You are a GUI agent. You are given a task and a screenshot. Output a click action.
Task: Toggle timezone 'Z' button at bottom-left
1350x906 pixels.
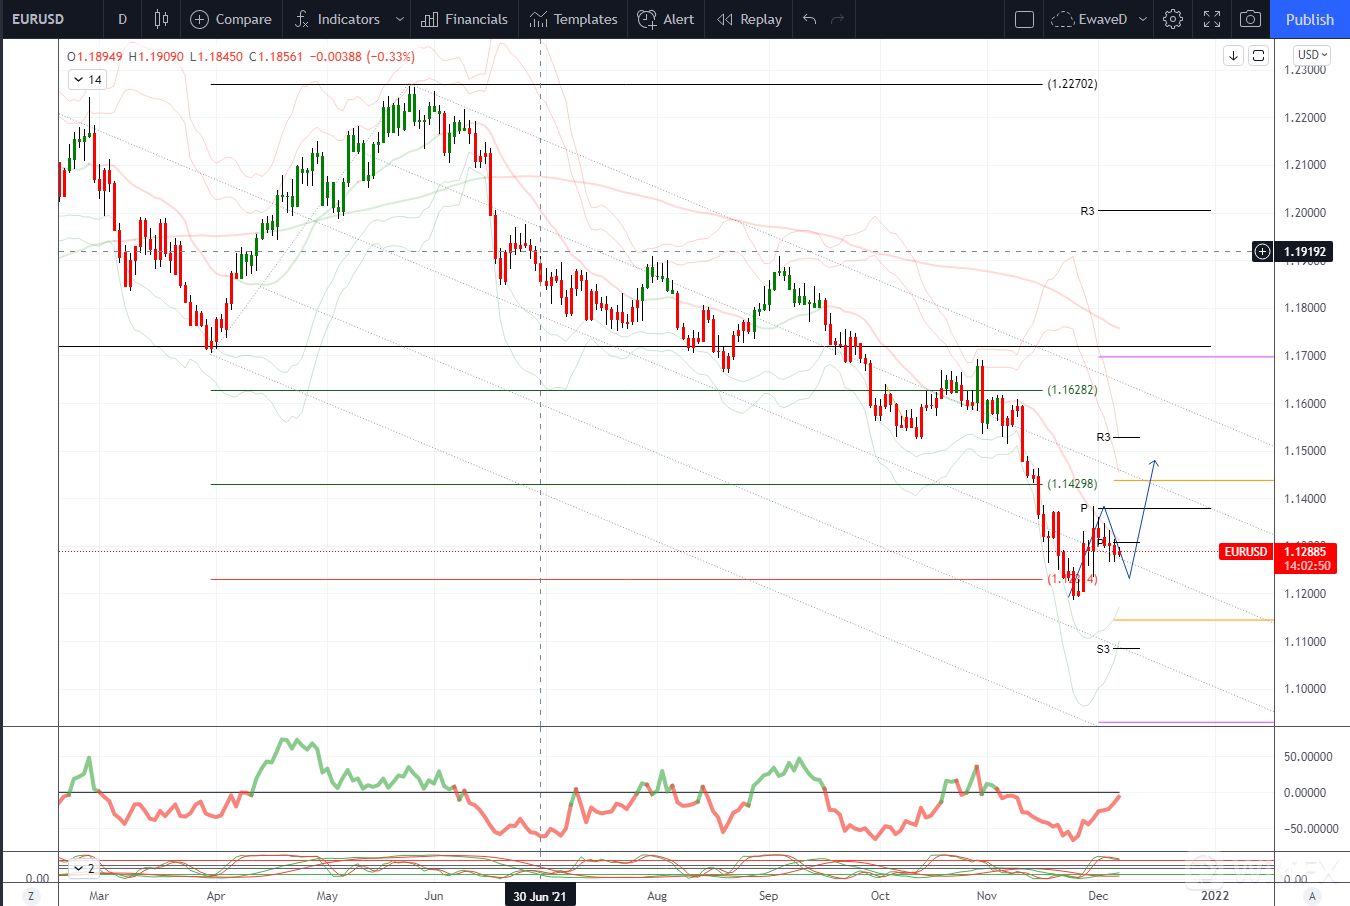(x=31, y=896)
